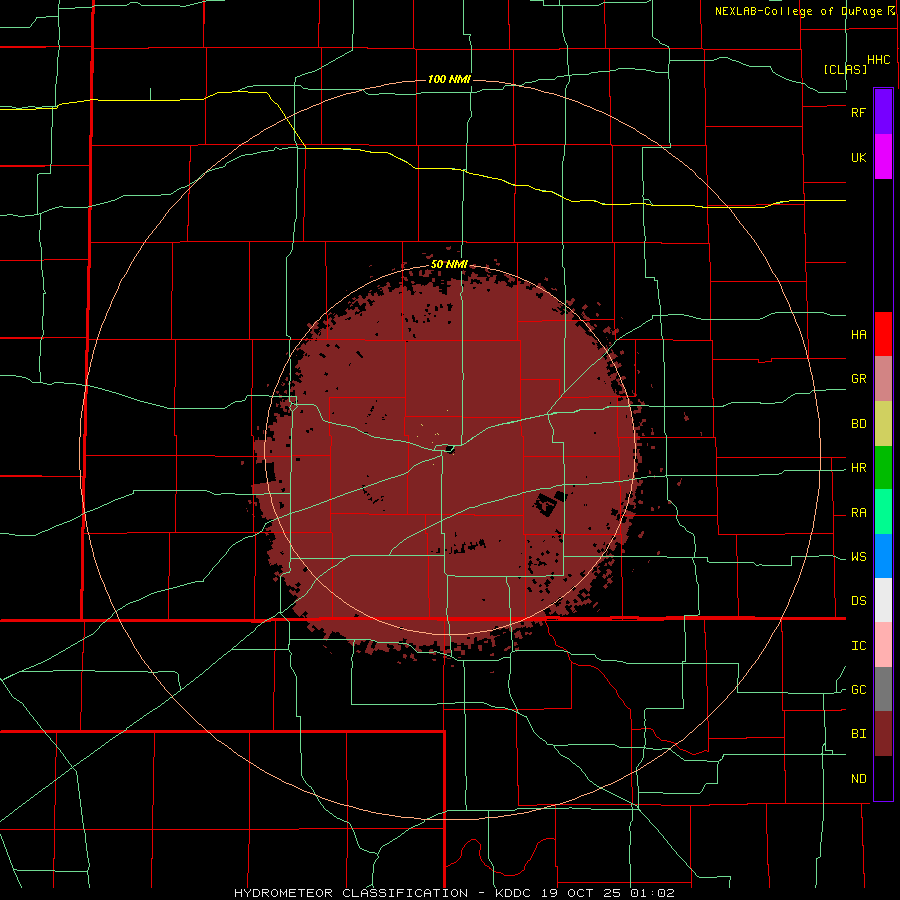Click the UK magenta legend swatch
The height and width of the screenshot is (900, 900).
(883, 157)
